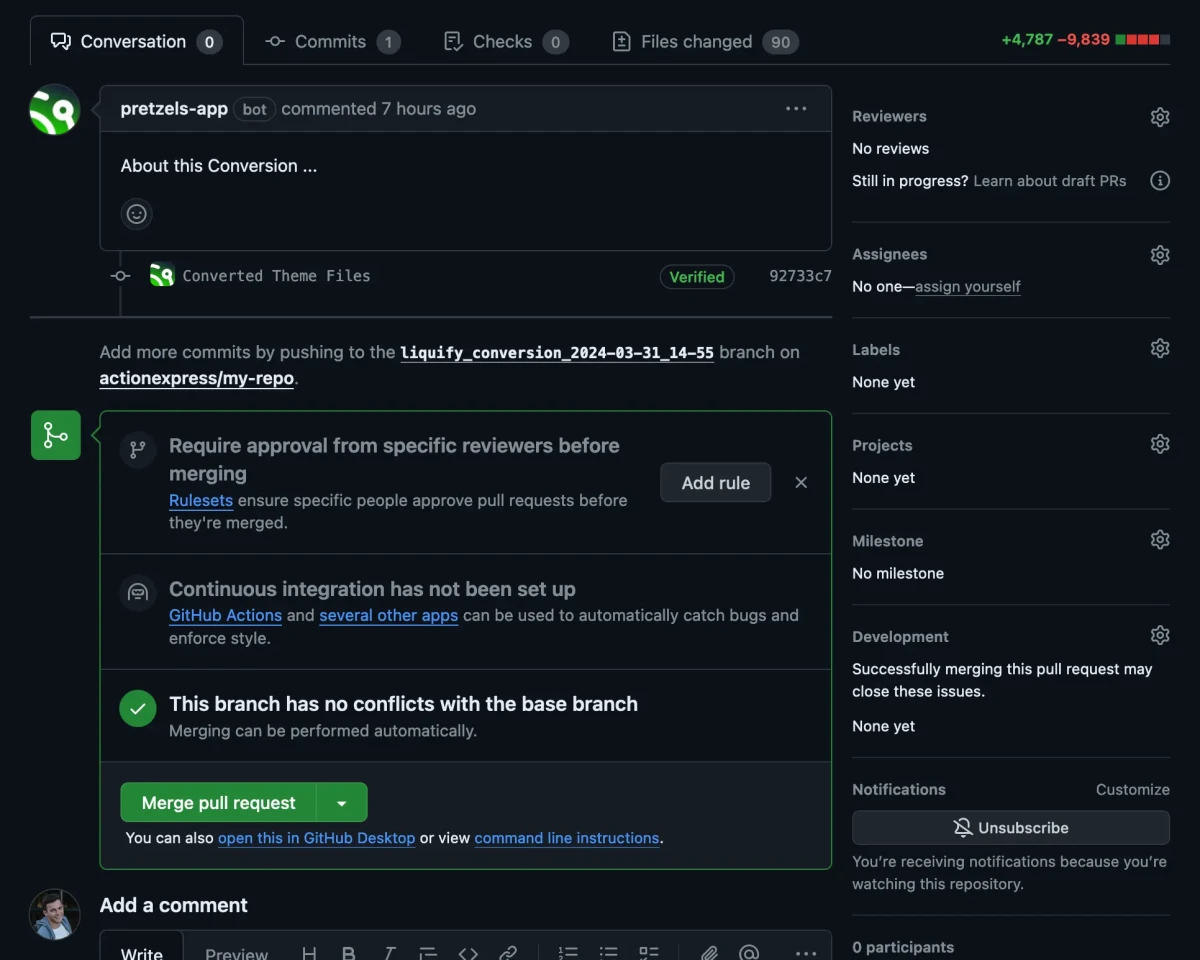Unsubscribe from notifications for this repository
This screenshot has width=1200, height=960.
coord(1010,827)
